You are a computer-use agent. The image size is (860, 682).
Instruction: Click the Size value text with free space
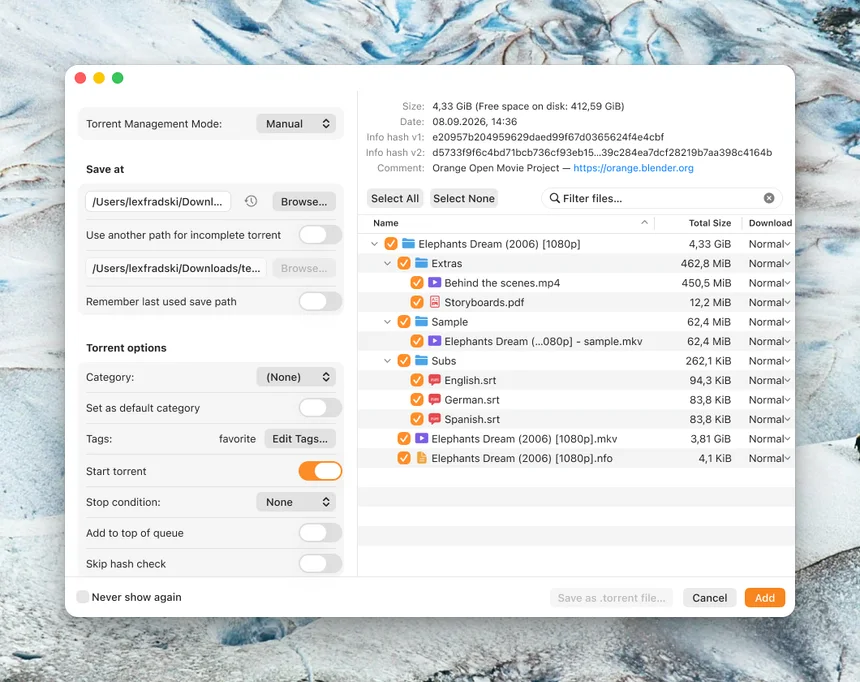tap(528, 106)
